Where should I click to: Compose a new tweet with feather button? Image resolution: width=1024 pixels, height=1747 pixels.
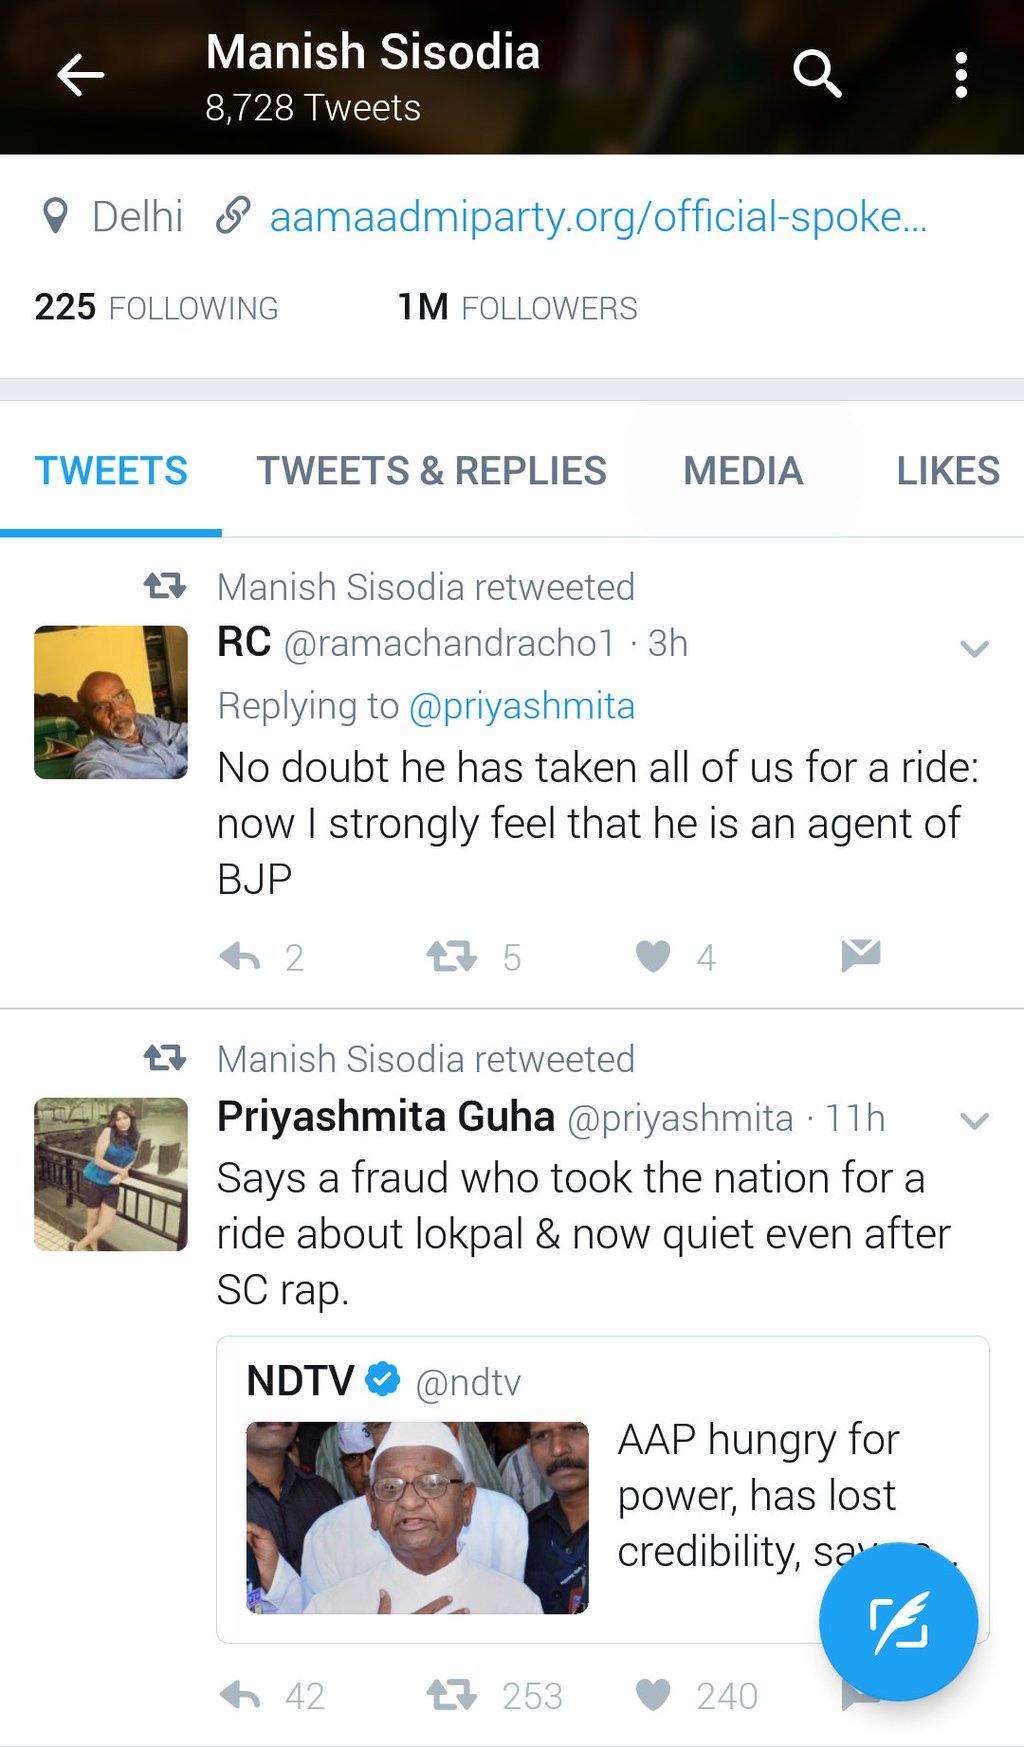pyautogui.click(x=898, y=1621)
